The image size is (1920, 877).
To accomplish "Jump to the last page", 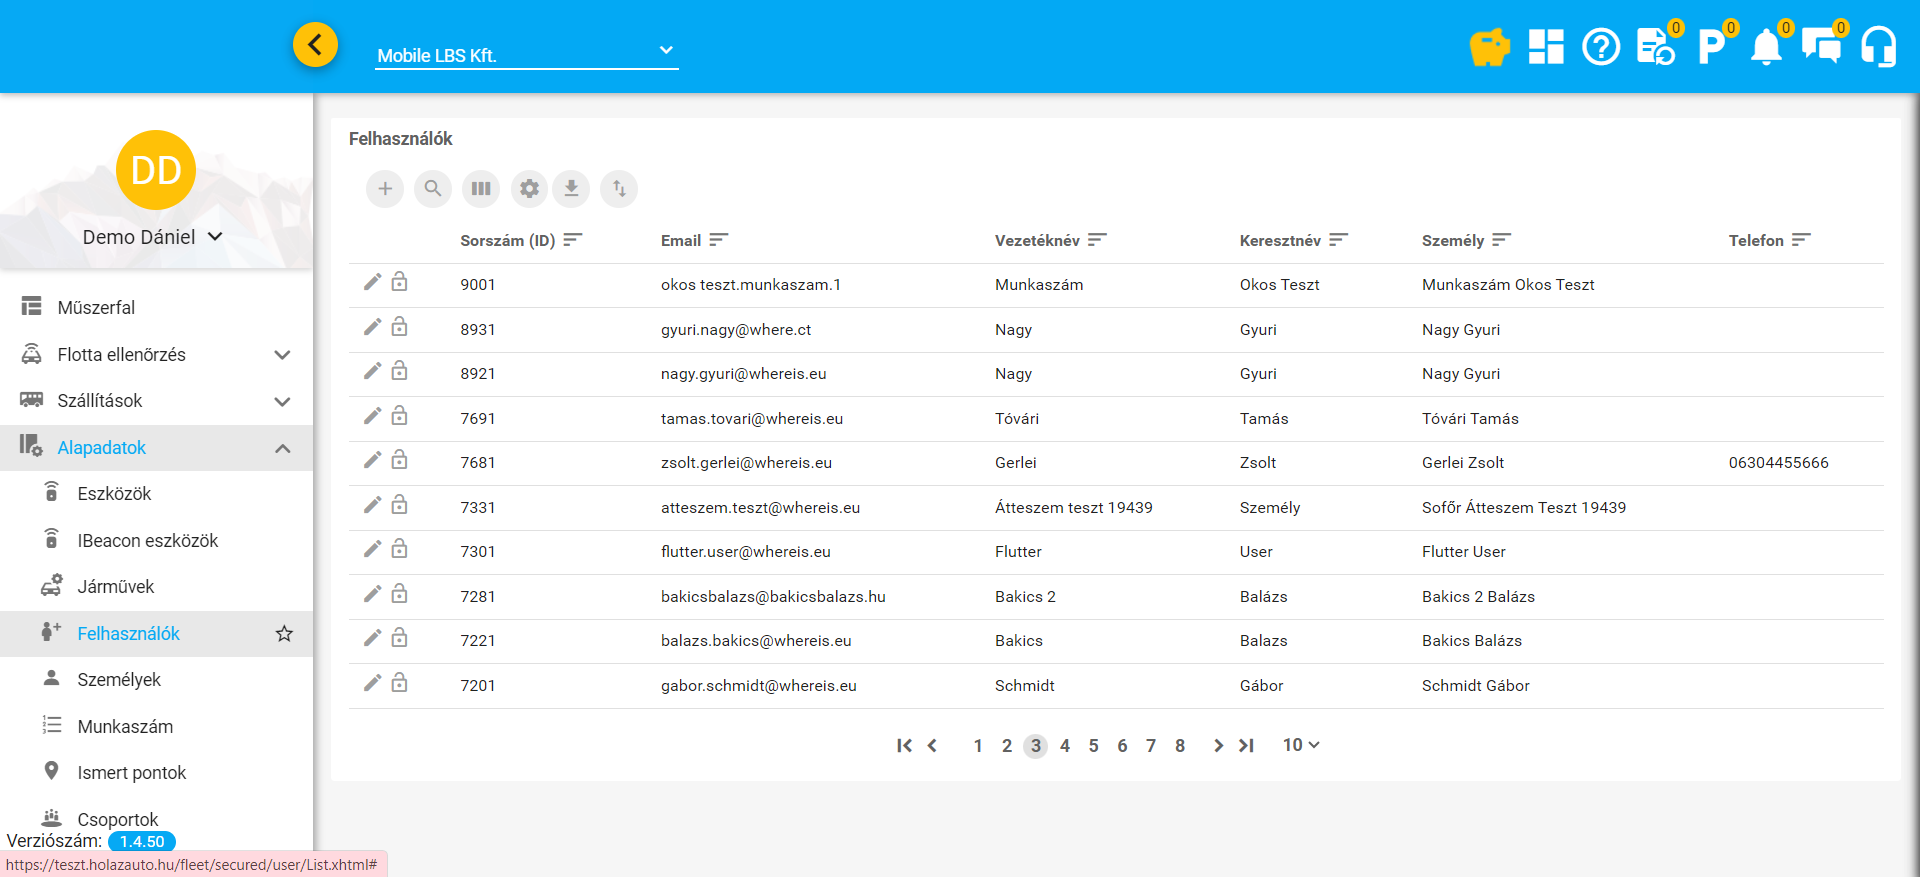I will click(x=1246, y=746).
